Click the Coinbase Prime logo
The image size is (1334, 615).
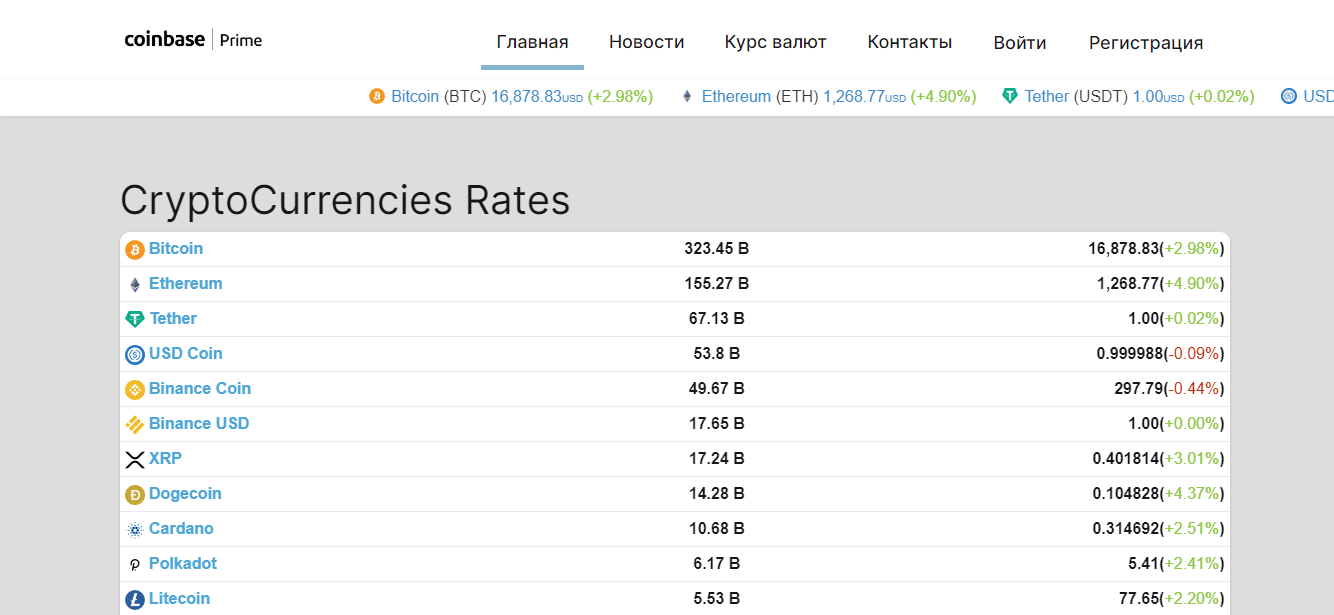pyautogui.click(x=193, y=40)
